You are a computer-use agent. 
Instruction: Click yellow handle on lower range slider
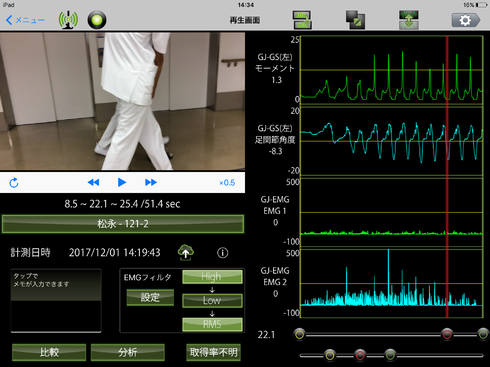(x=330, y=355)
